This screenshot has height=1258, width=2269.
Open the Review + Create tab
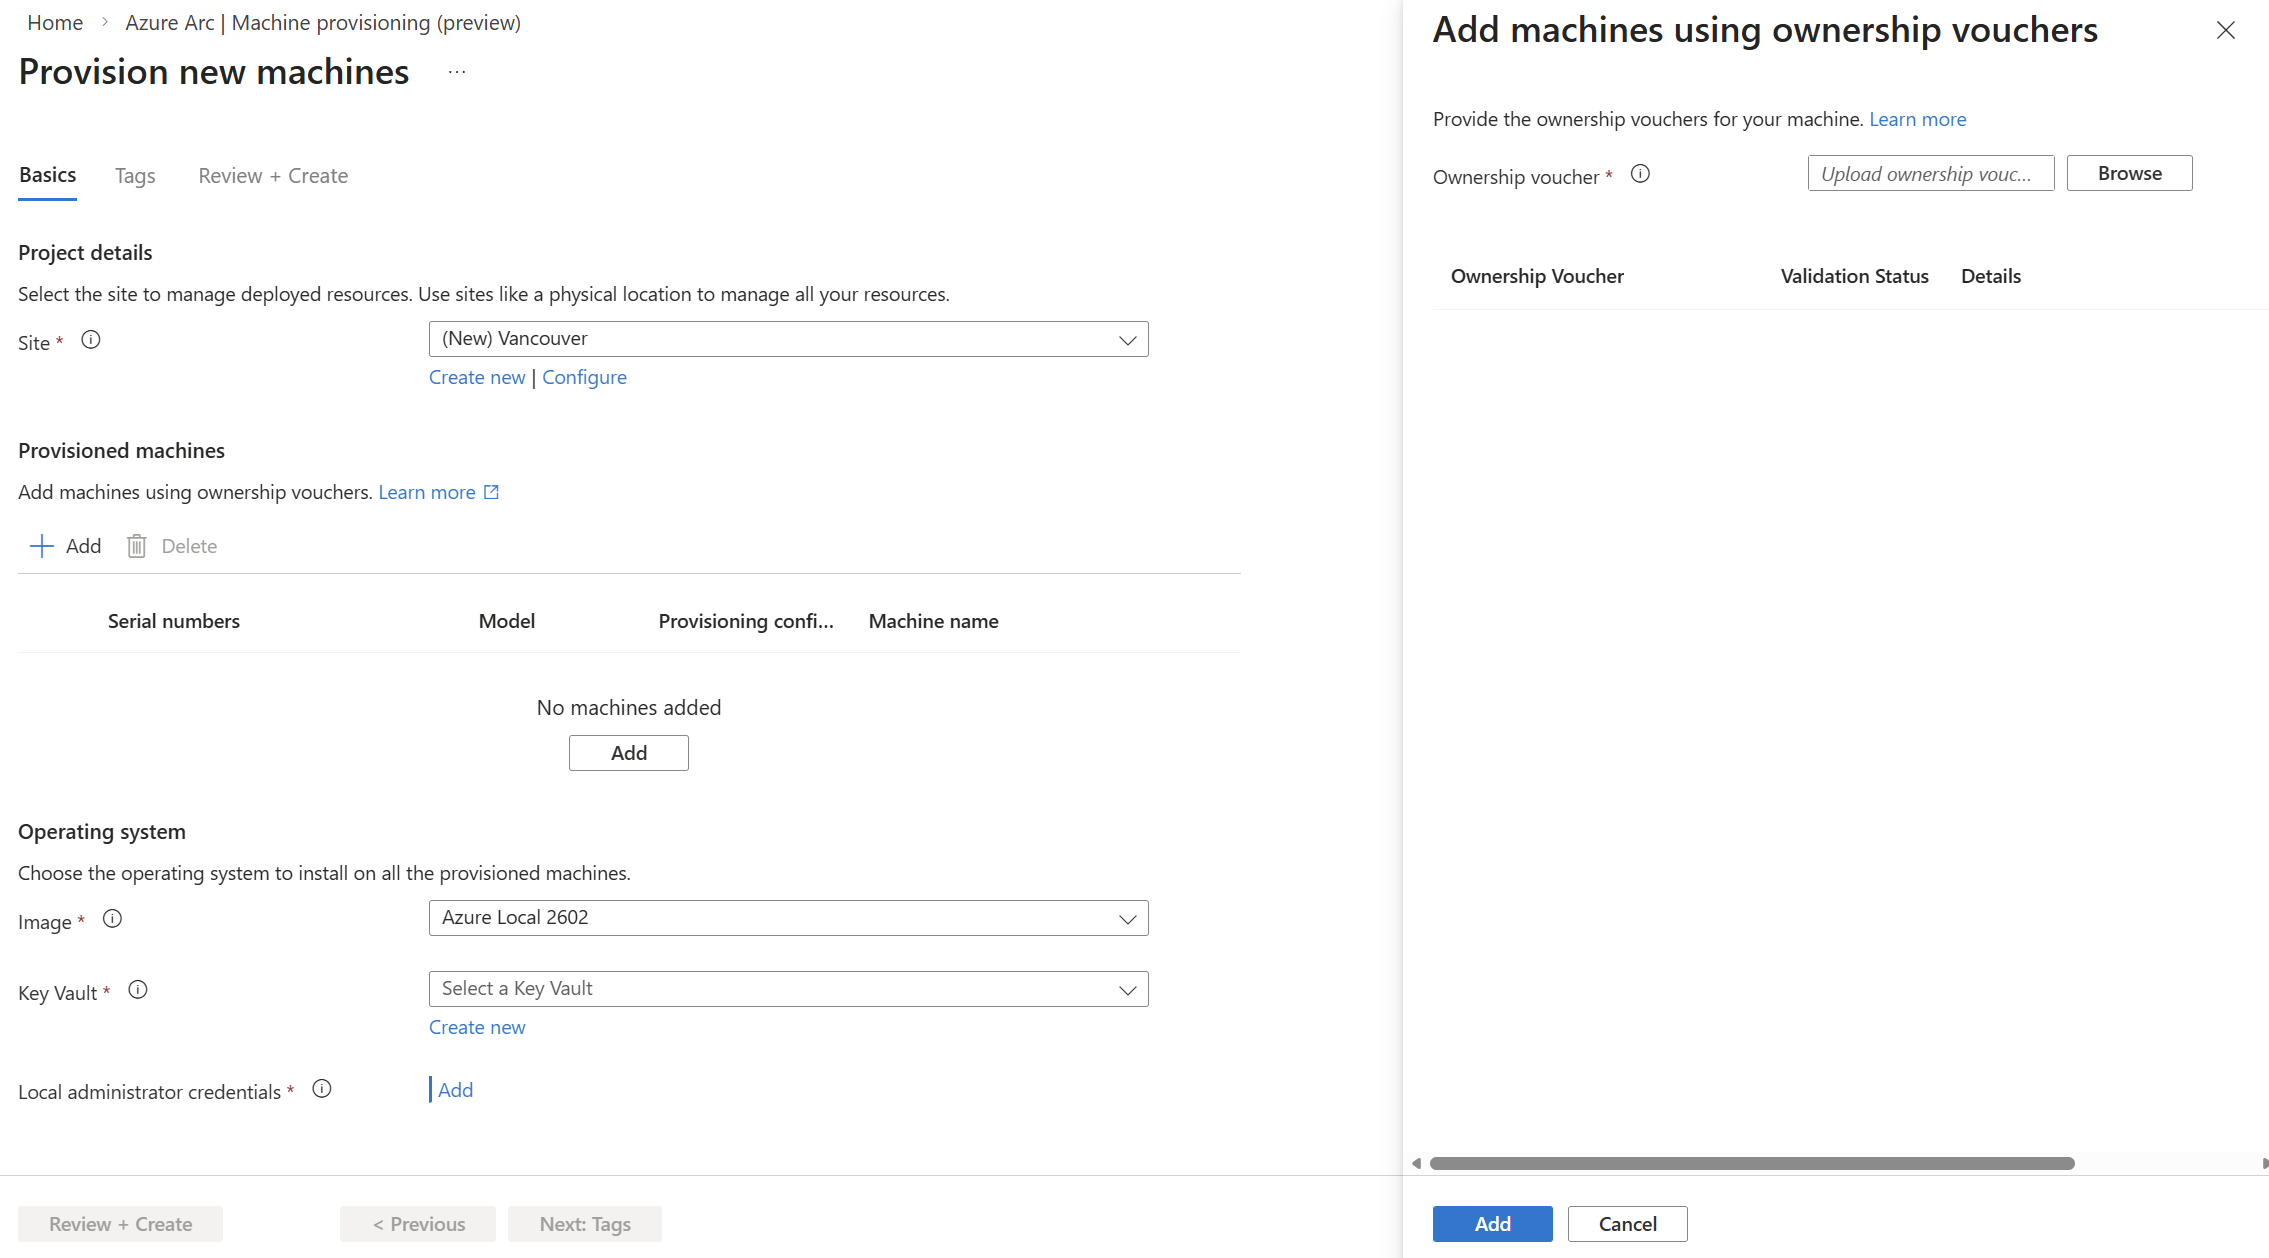tap(273, 176)
